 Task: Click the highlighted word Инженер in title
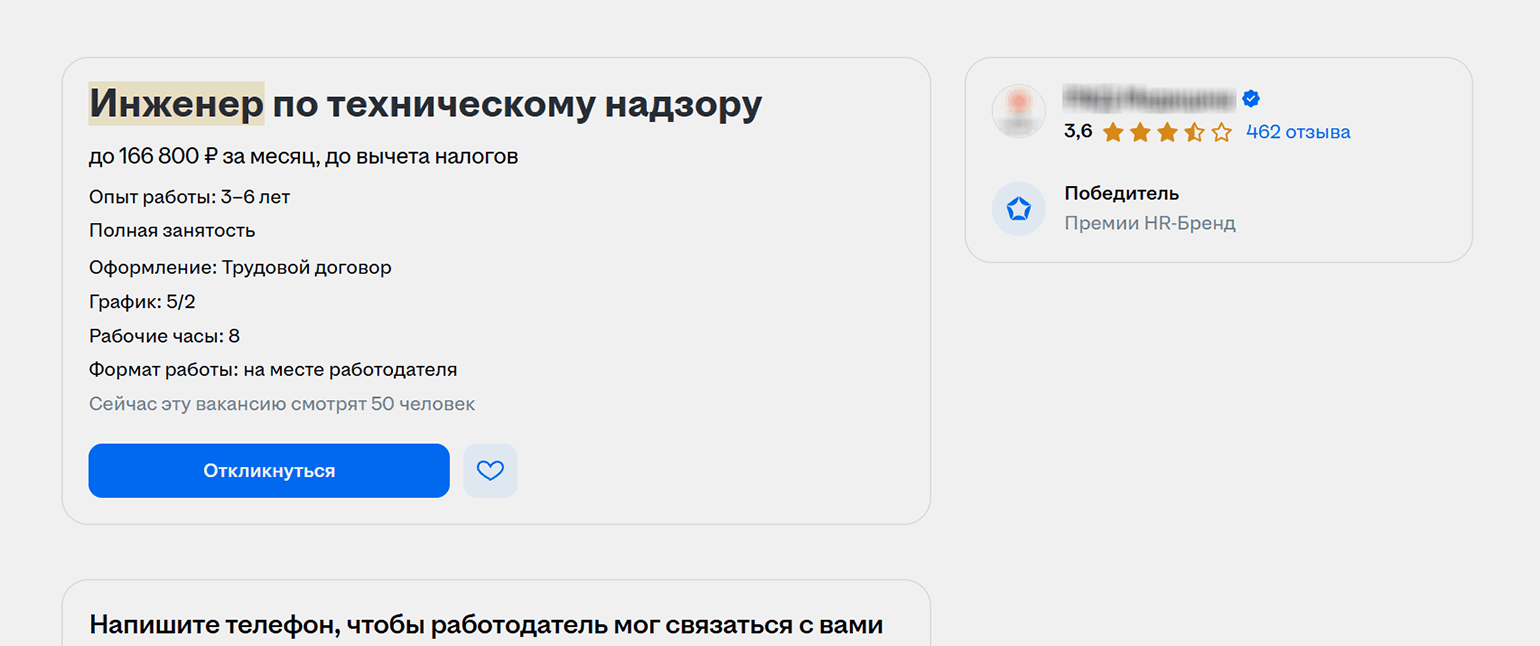click(x=176, y=103)
